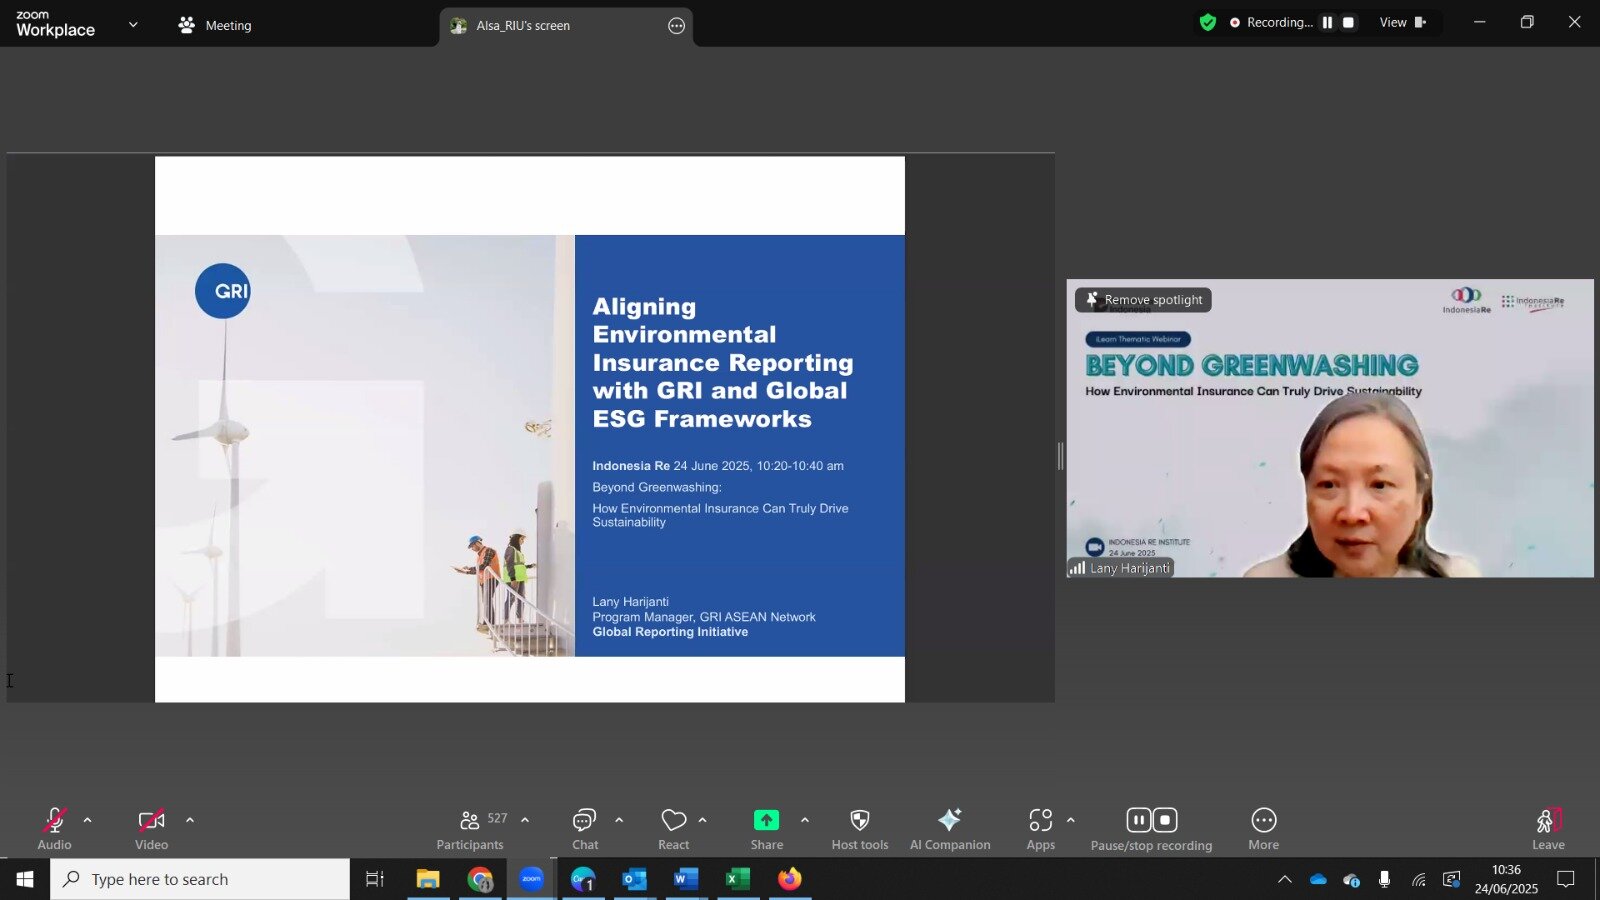The height and width of the screenshot is (900, 1600).
Task: Open Task View on taskbar
Action: point(375,879)
